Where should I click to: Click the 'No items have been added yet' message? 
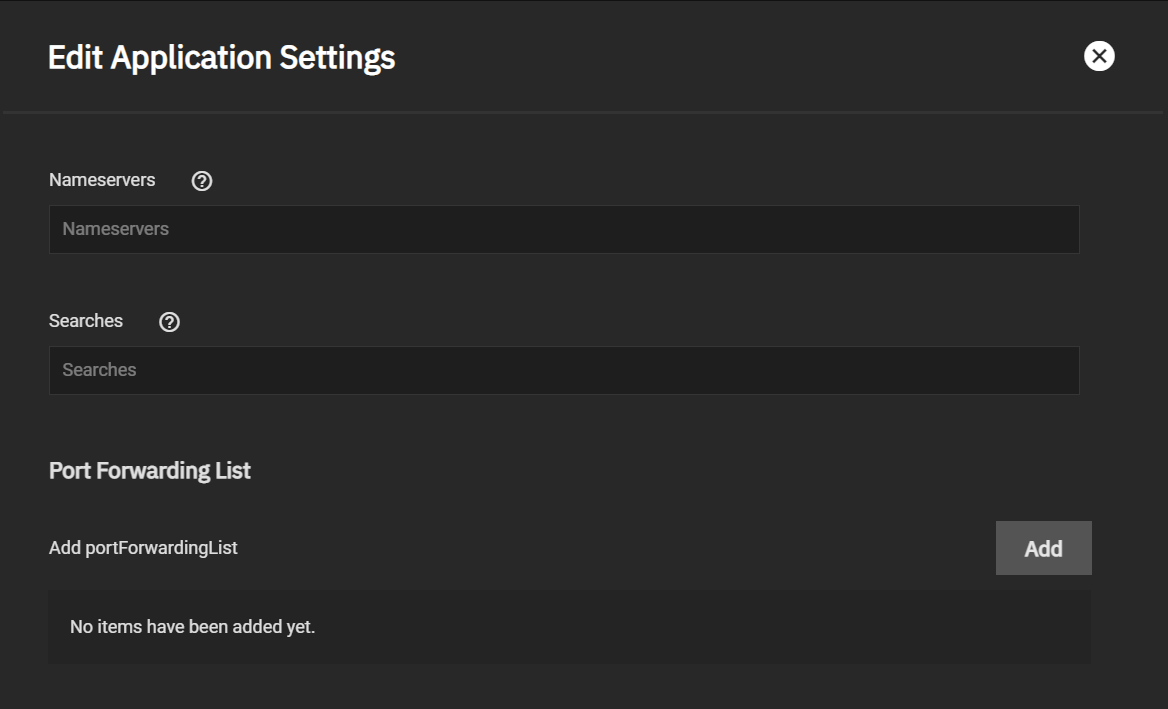click(192, 627)
